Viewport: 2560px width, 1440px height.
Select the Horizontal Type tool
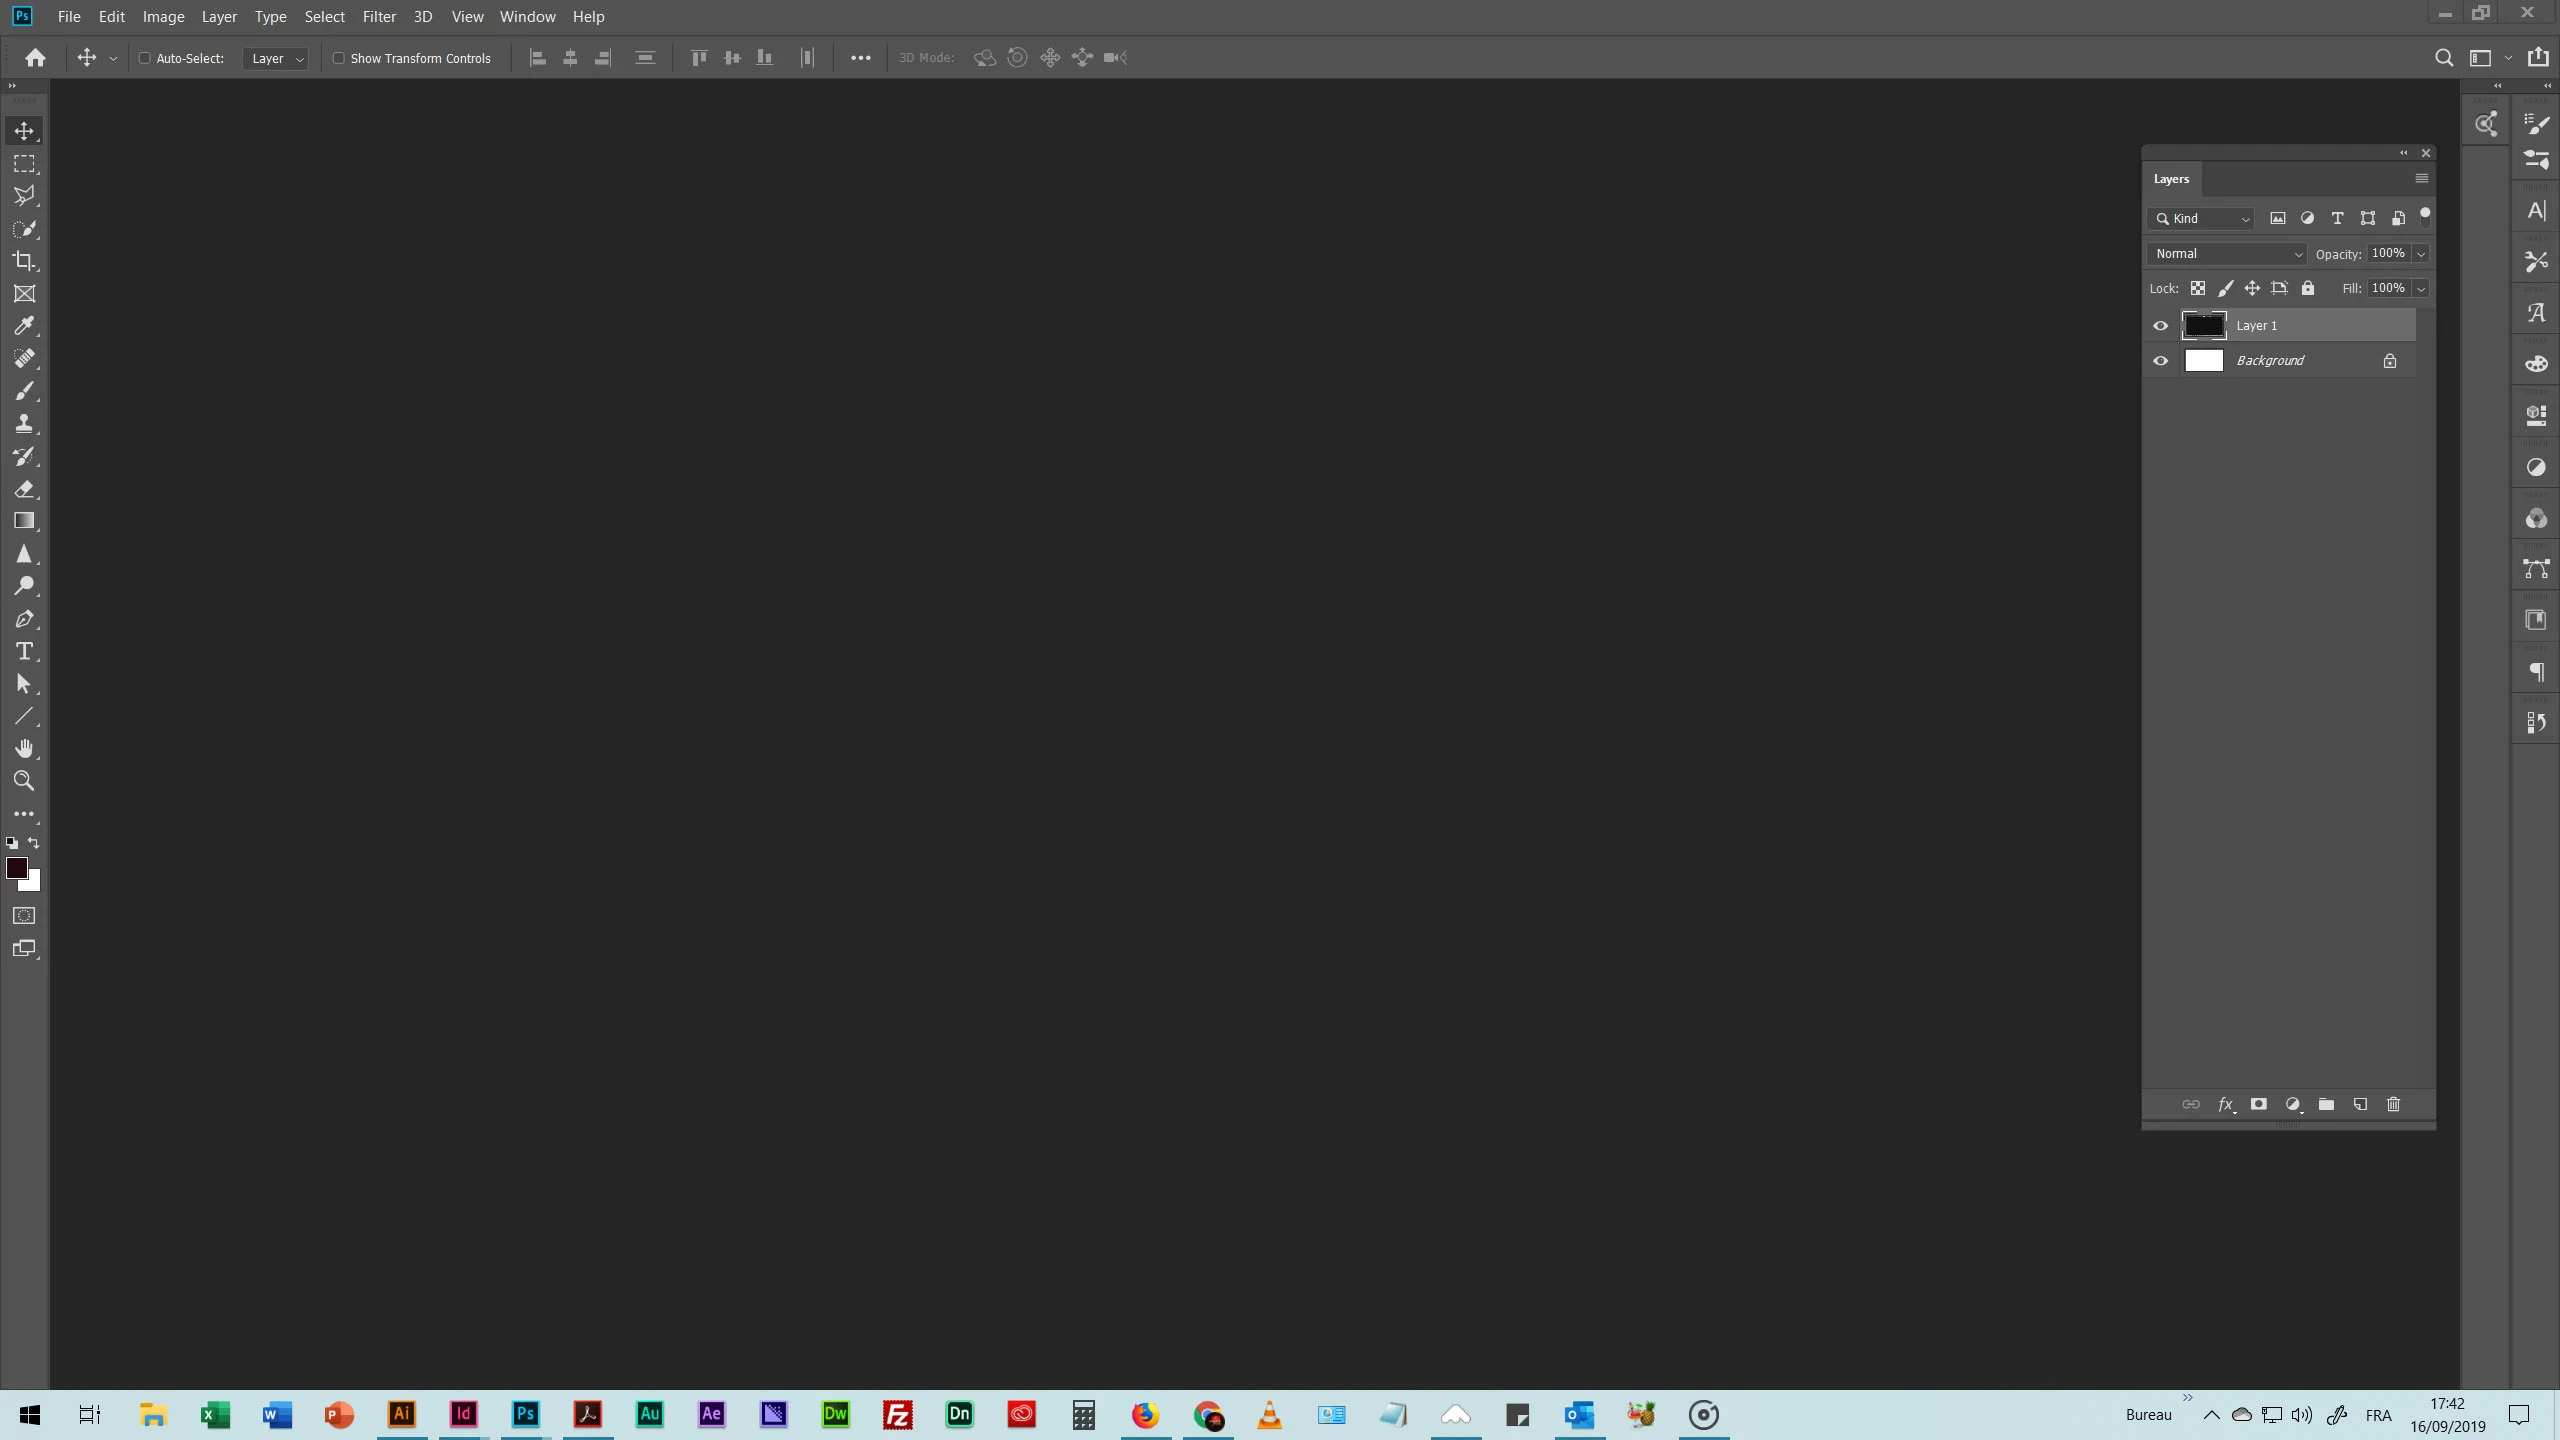[x=24, y=652]
